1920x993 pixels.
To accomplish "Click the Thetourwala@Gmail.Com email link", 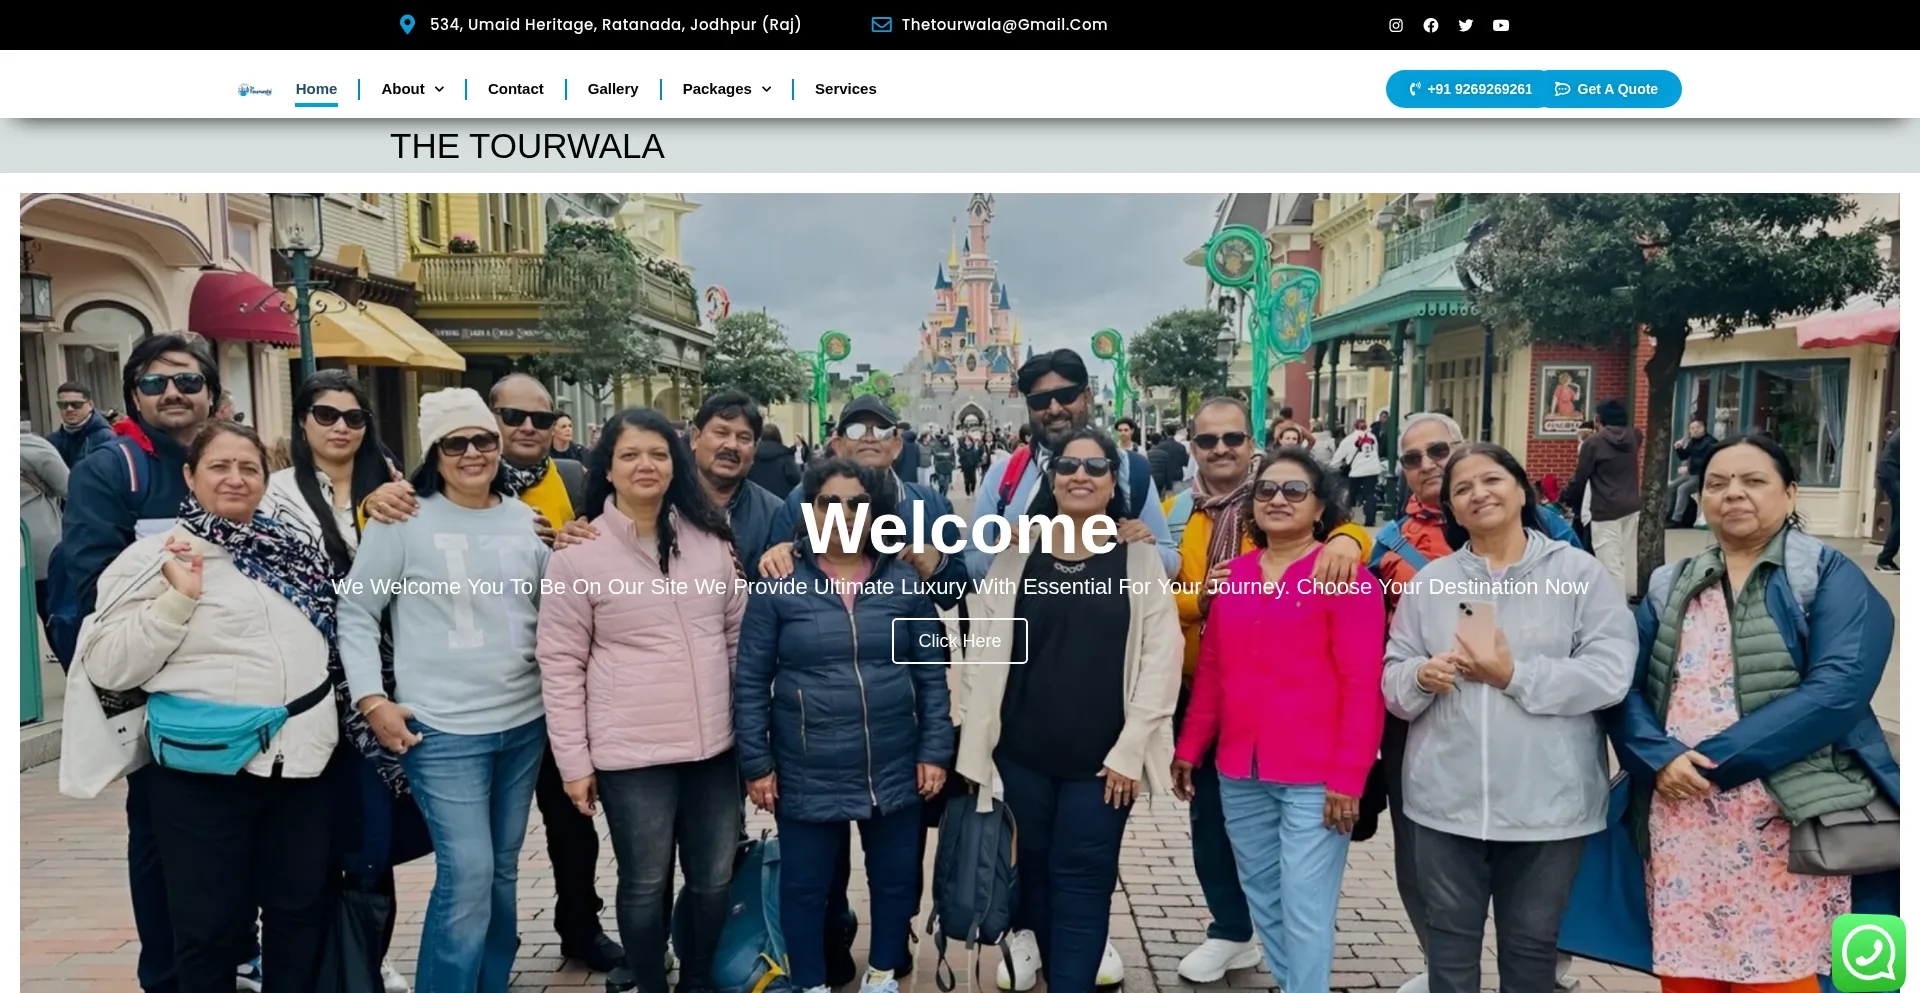I will tap(1003, 24).
